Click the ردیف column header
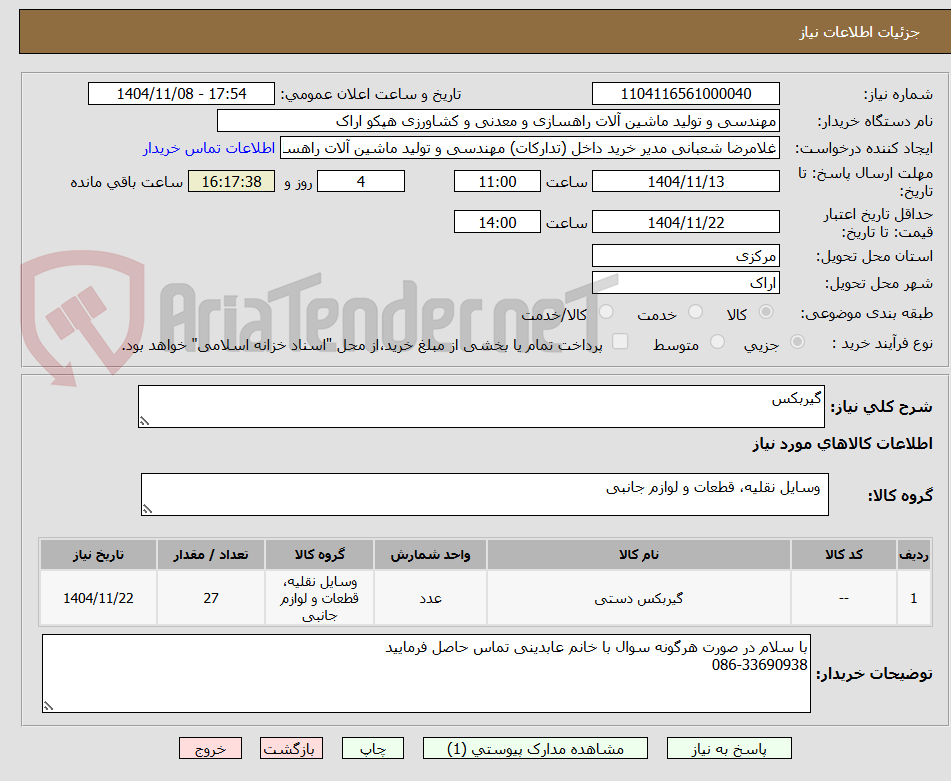This screenshot has height=781, width=951. click(914, 554)
